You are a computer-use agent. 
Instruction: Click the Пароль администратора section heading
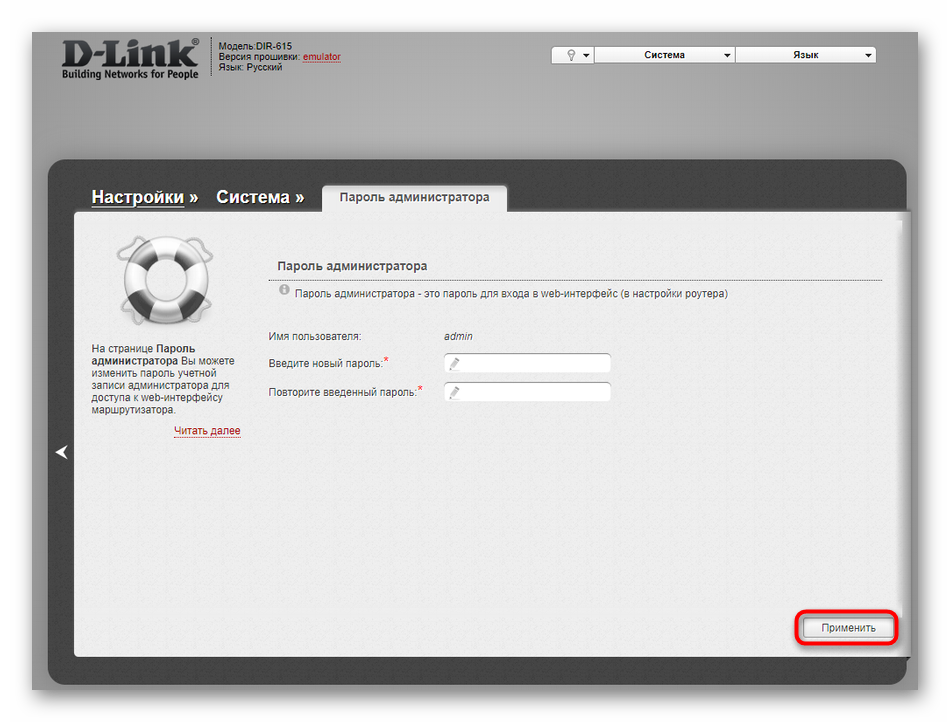tap(352, 266)
